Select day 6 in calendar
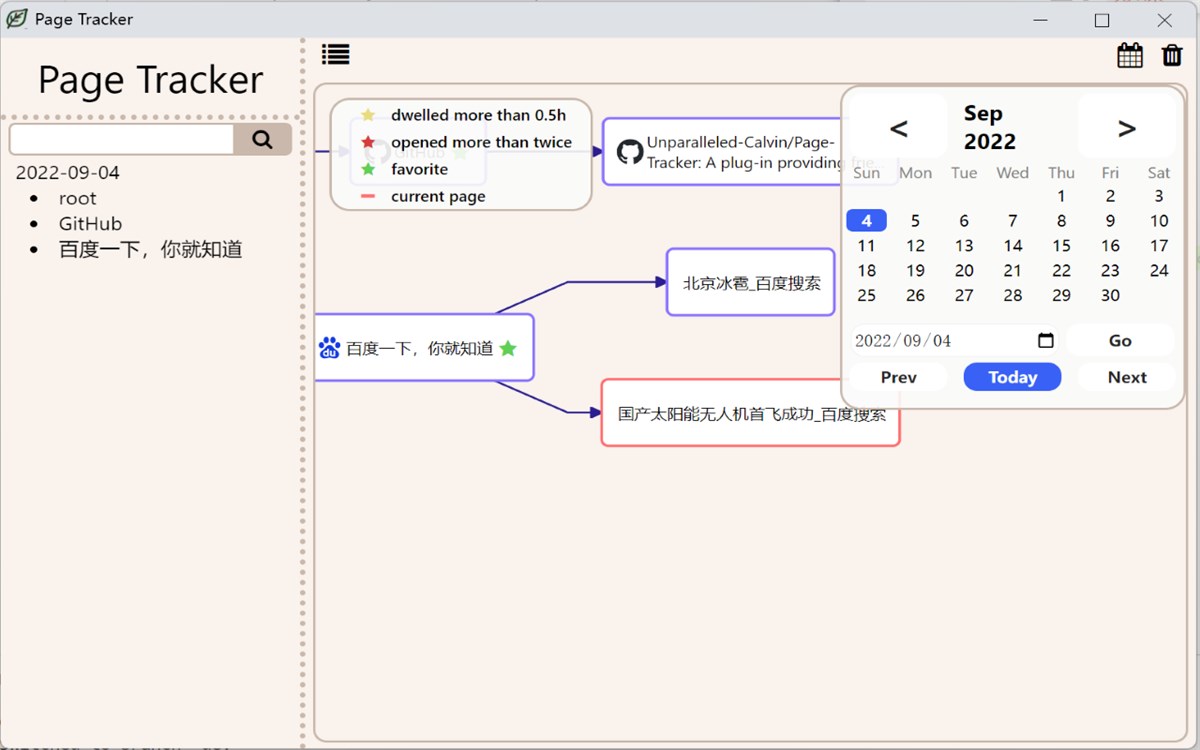This screenshot has height=750, width=1200. pyautogui.click(x=964, y=221)
